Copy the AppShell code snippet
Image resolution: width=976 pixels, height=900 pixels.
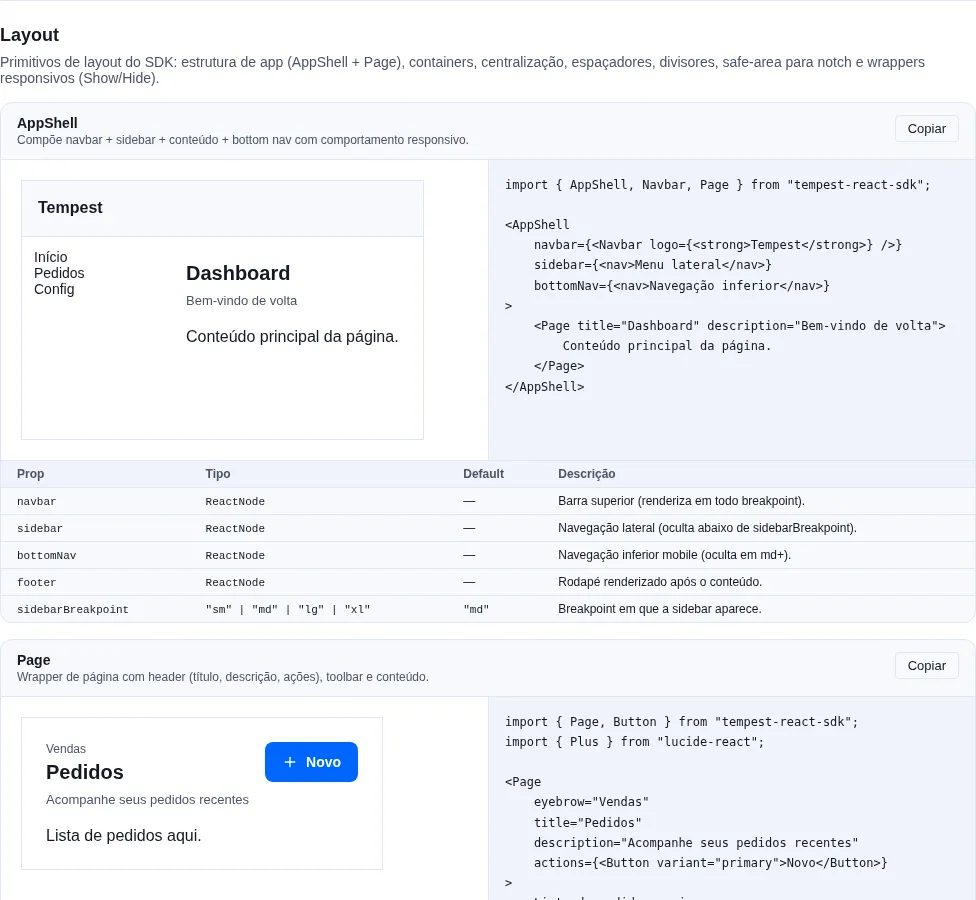click(x=926, y=129)
